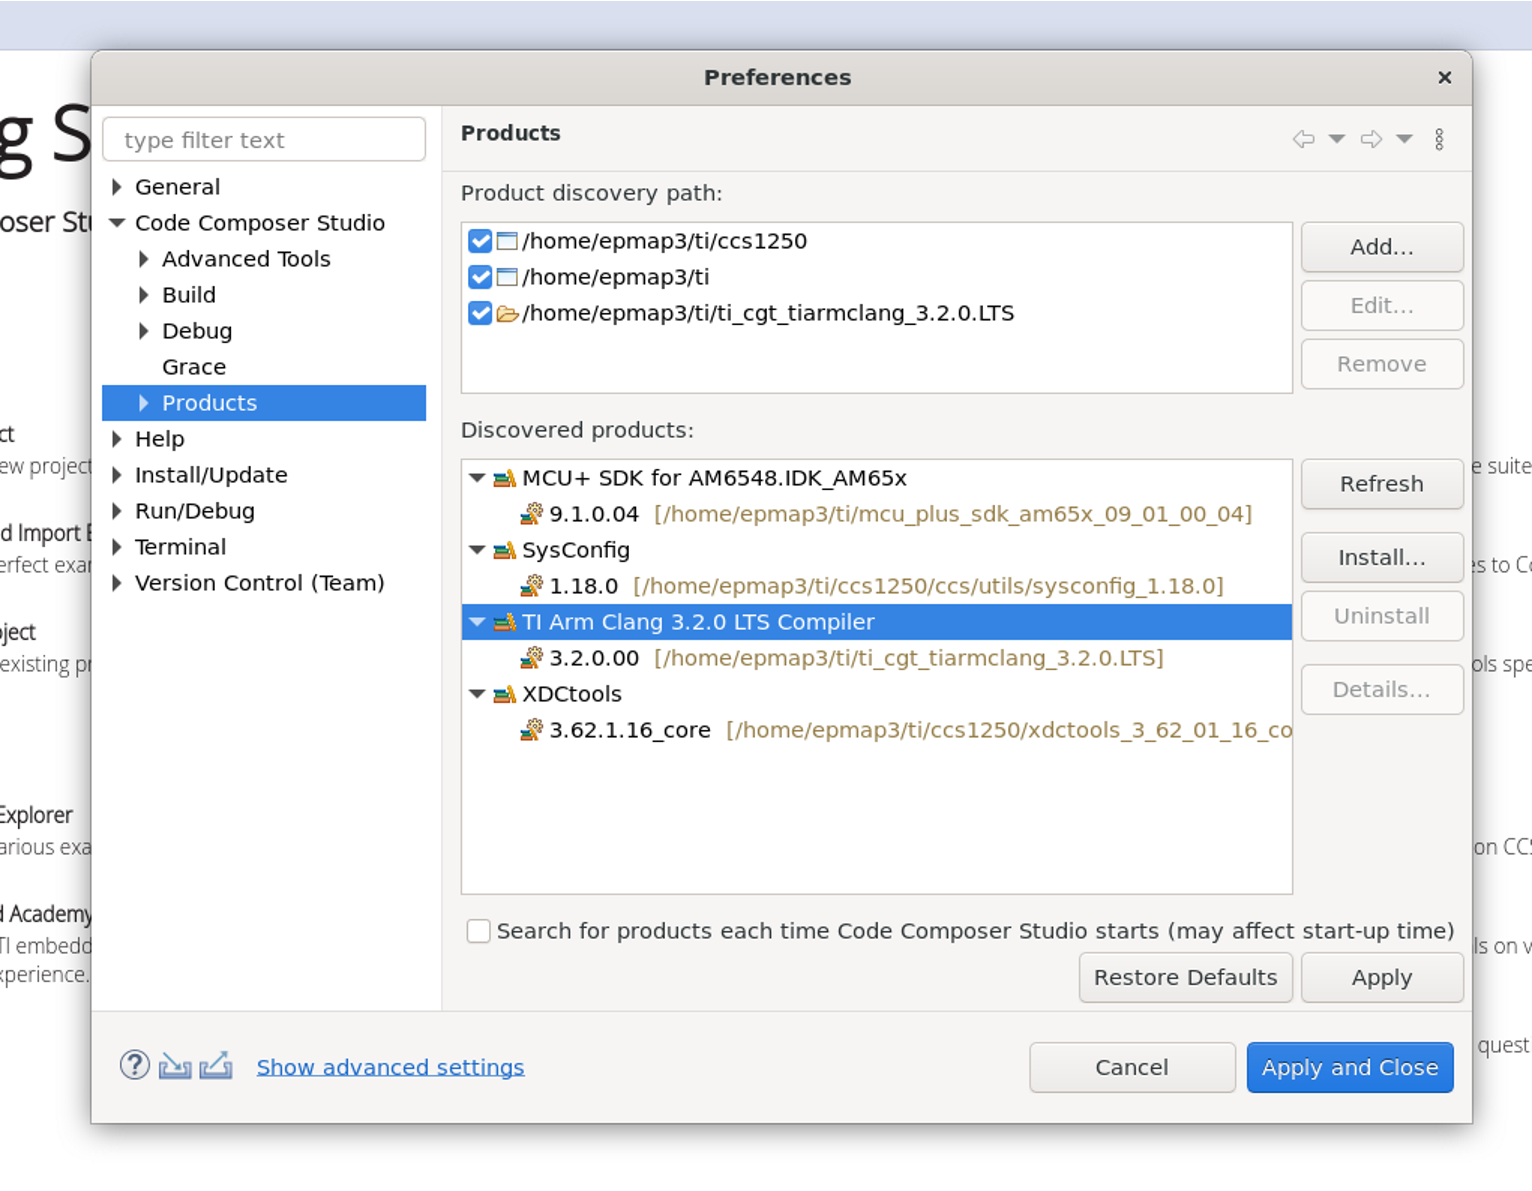Expand the General preferences category
Viewport: 1532px width, 1191px height.
coord(117,187)
